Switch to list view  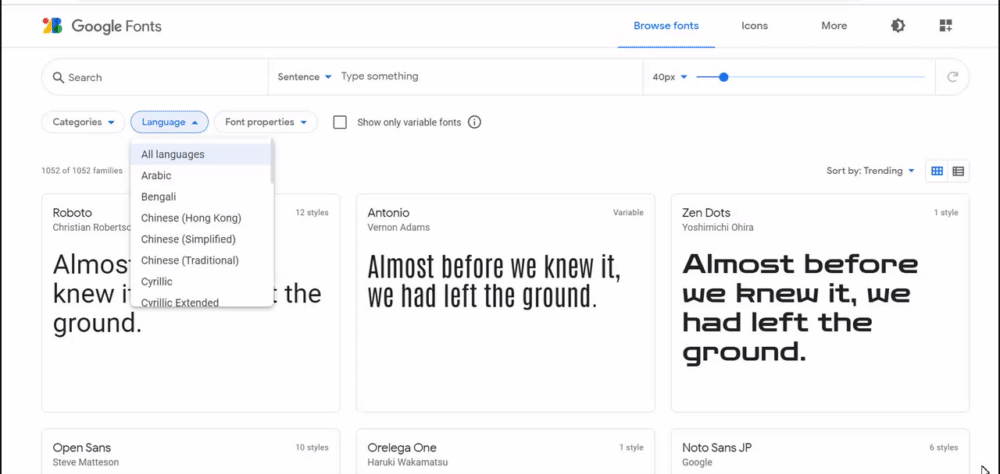point(958,171)
